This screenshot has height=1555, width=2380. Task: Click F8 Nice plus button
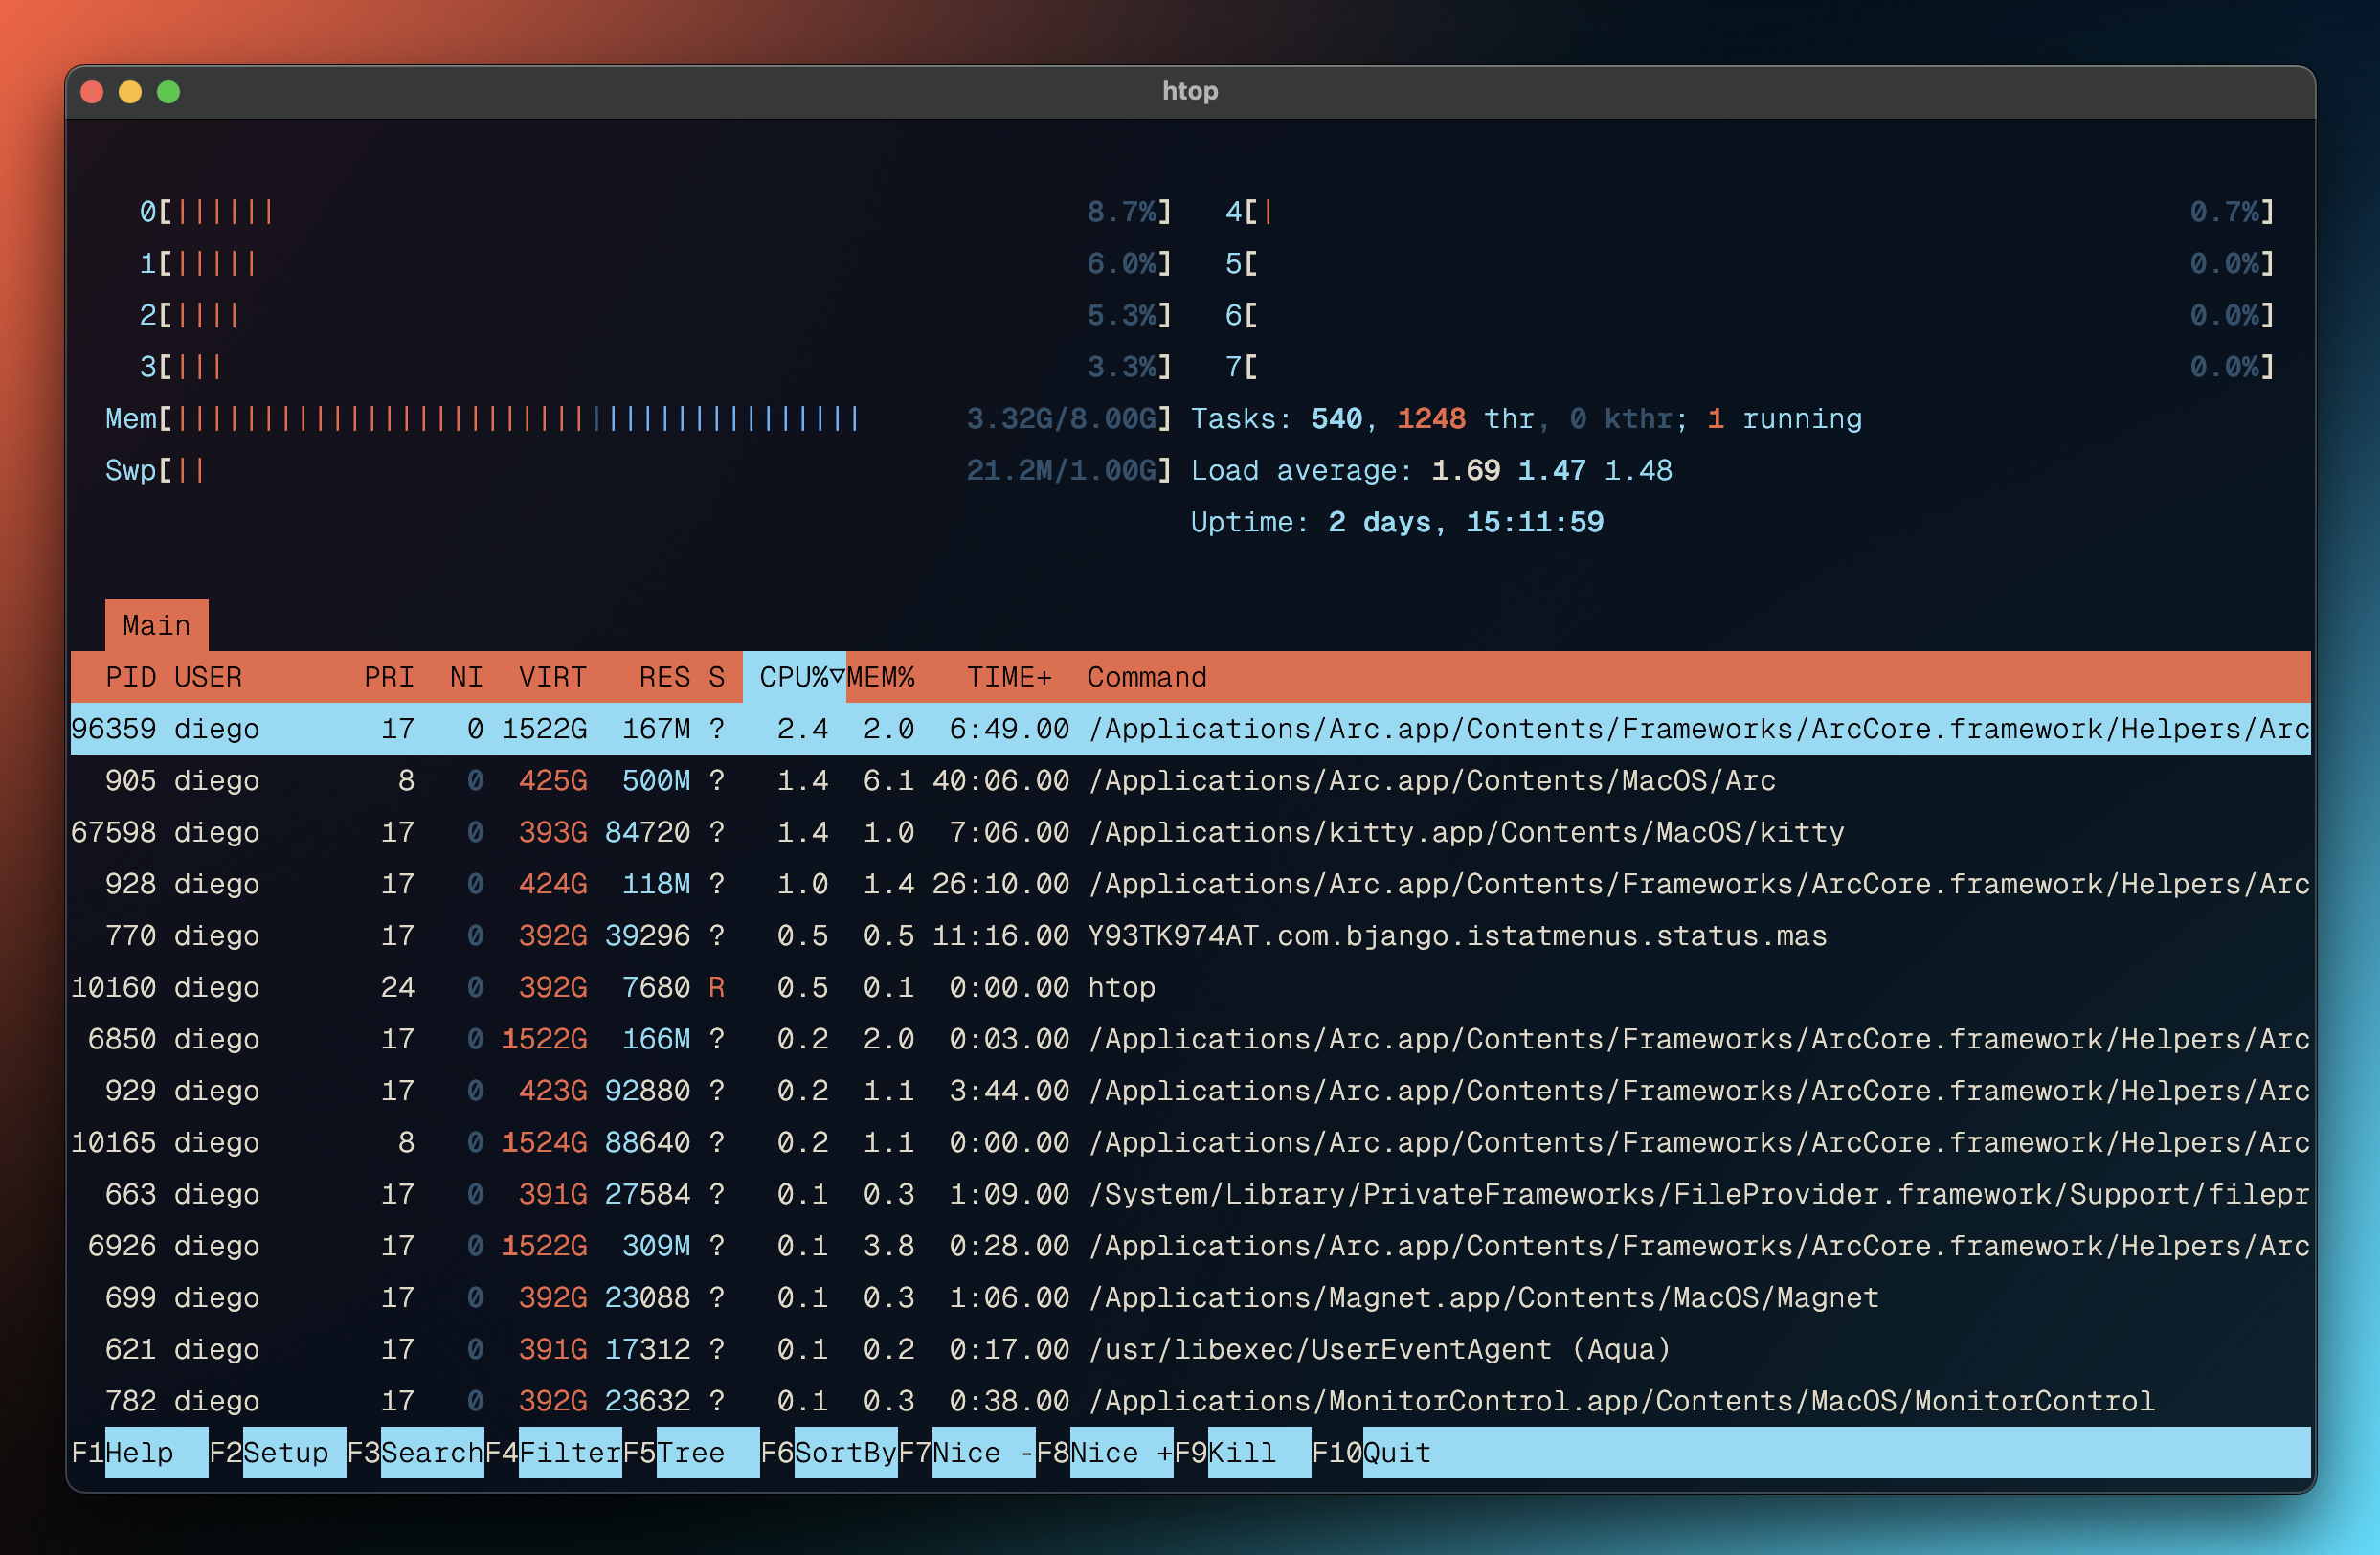click(1120, 1452)
